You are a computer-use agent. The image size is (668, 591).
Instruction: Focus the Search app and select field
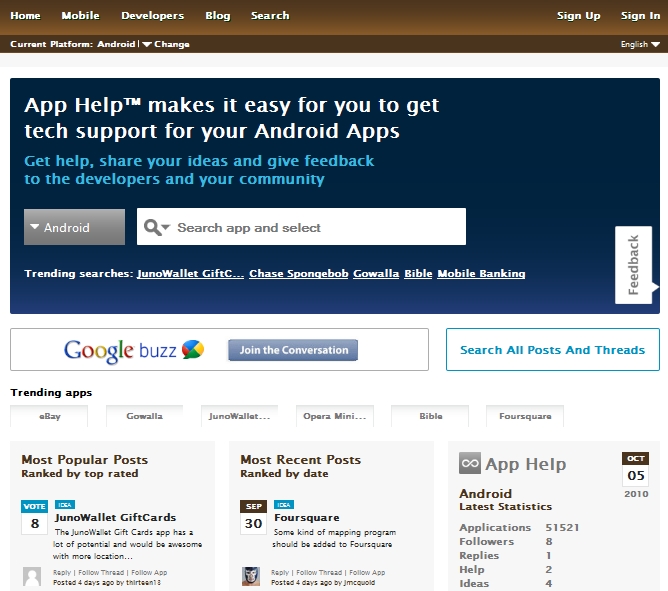pos(301,227)
